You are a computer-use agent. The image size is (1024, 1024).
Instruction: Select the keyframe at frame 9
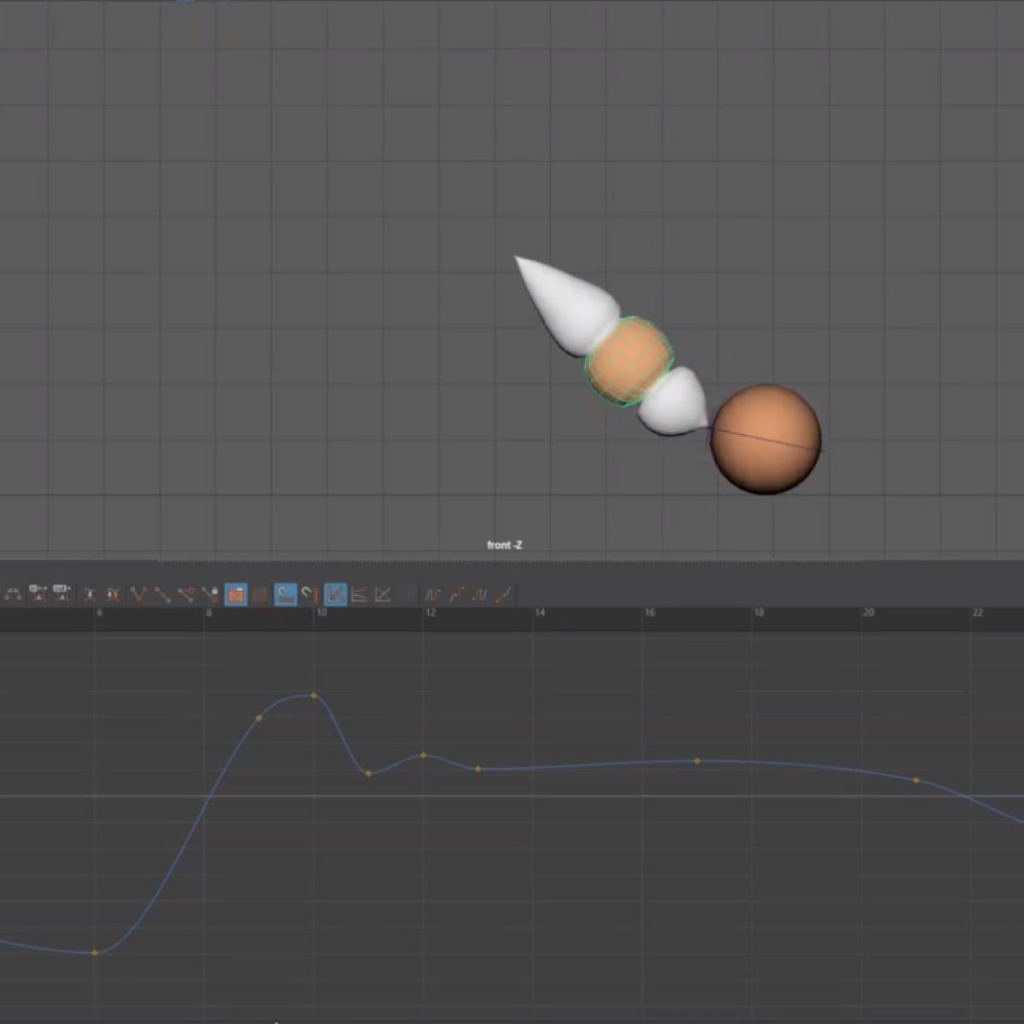point(259,718)
